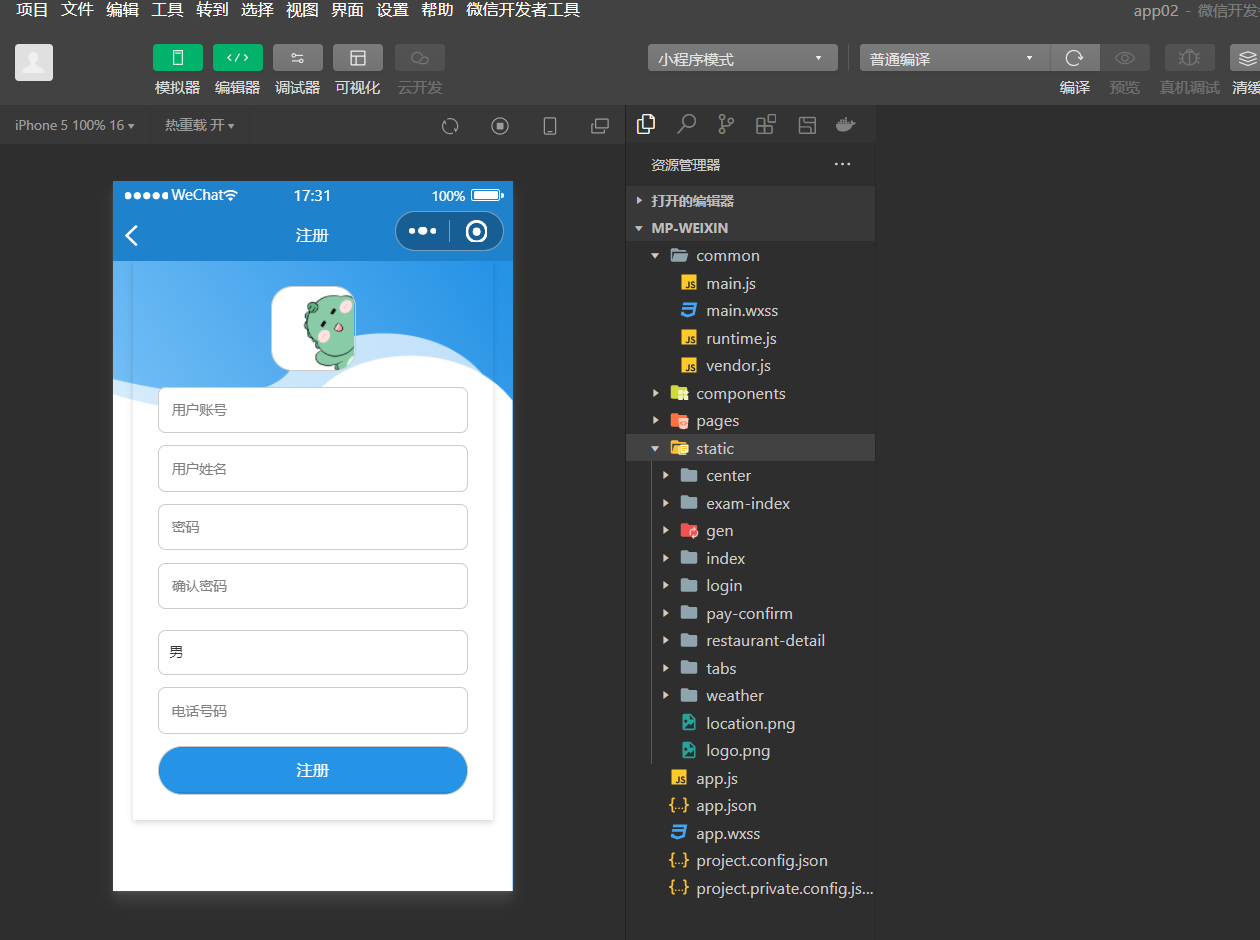This screenshot has width=1260, height=940.
Task: Click the 用户账号 input field
Action: 313,410
